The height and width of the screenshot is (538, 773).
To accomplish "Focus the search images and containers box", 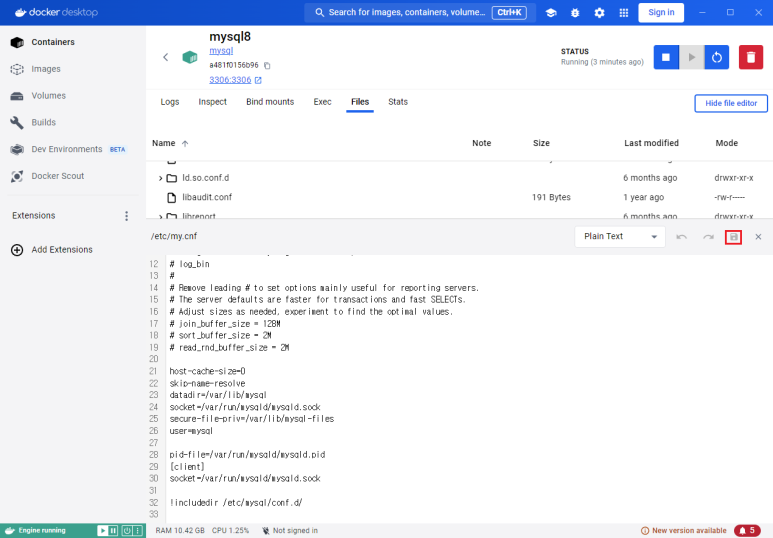I will click(x=419, y=13).
